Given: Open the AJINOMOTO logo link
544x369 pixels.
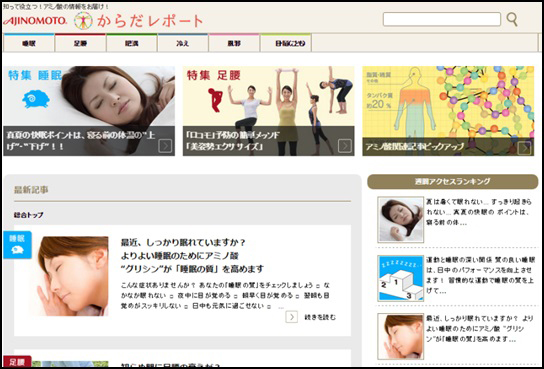Looking at the screenshot, I should click(35, 21).
